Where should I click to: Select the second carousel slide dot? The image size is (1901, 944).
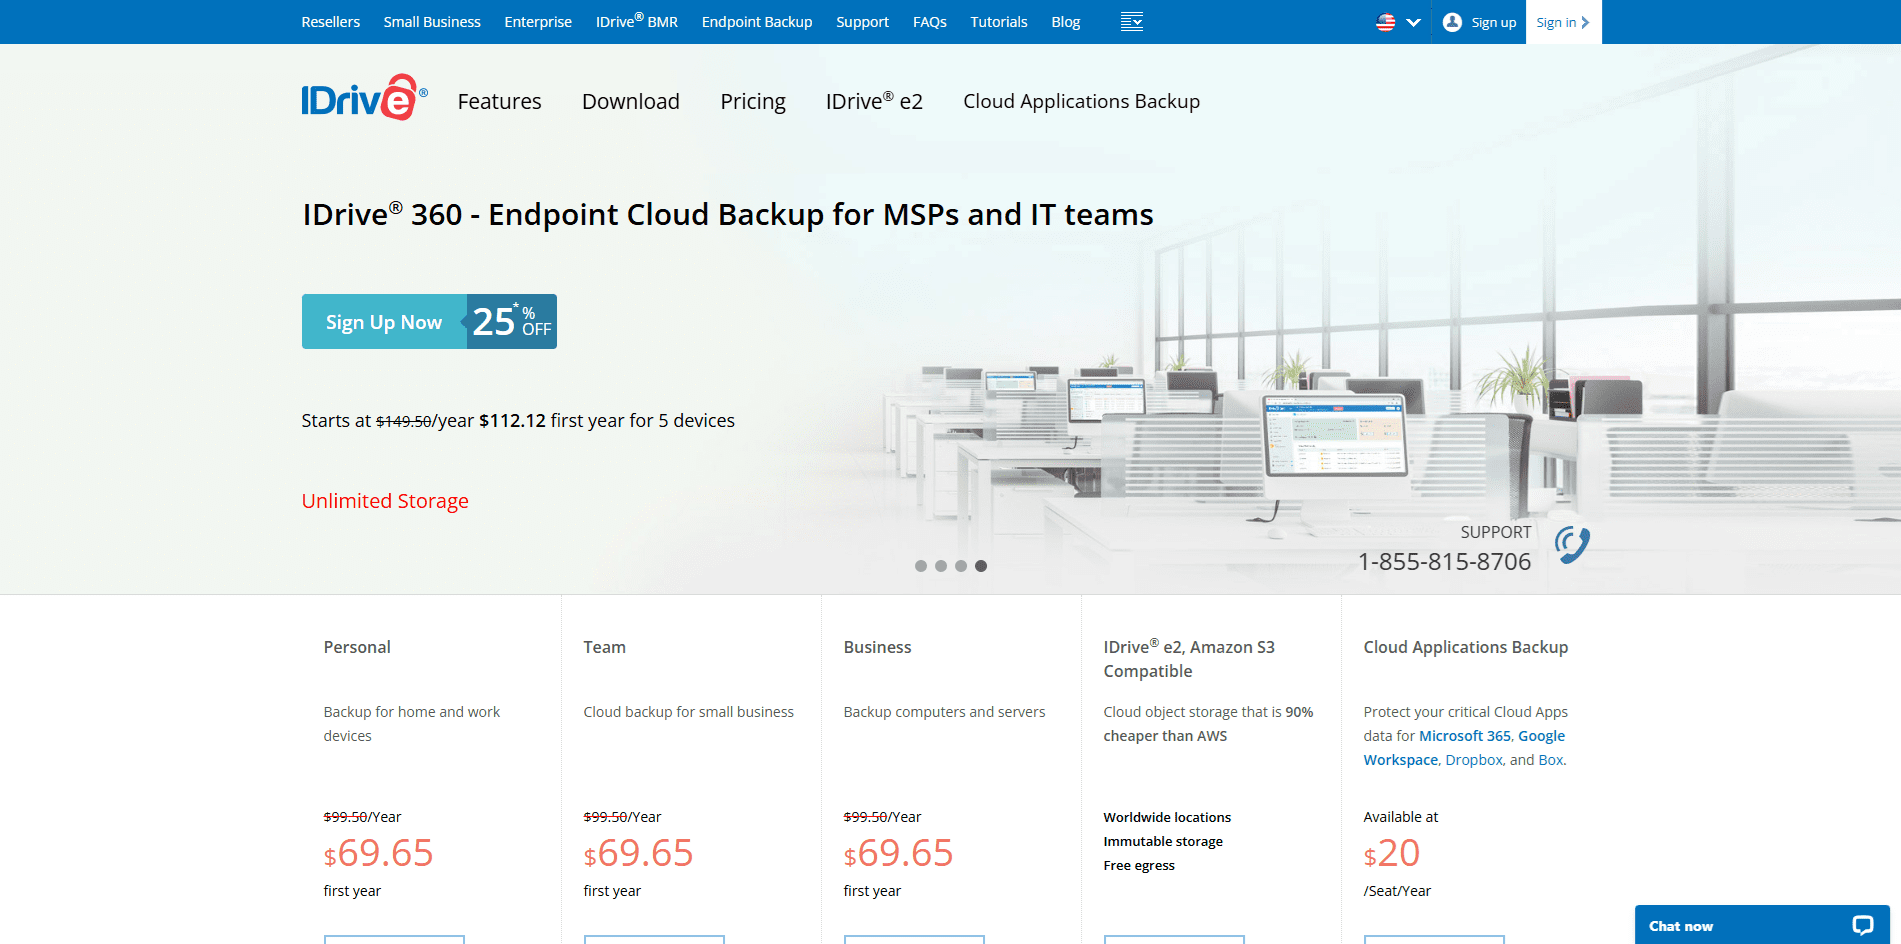941,566
